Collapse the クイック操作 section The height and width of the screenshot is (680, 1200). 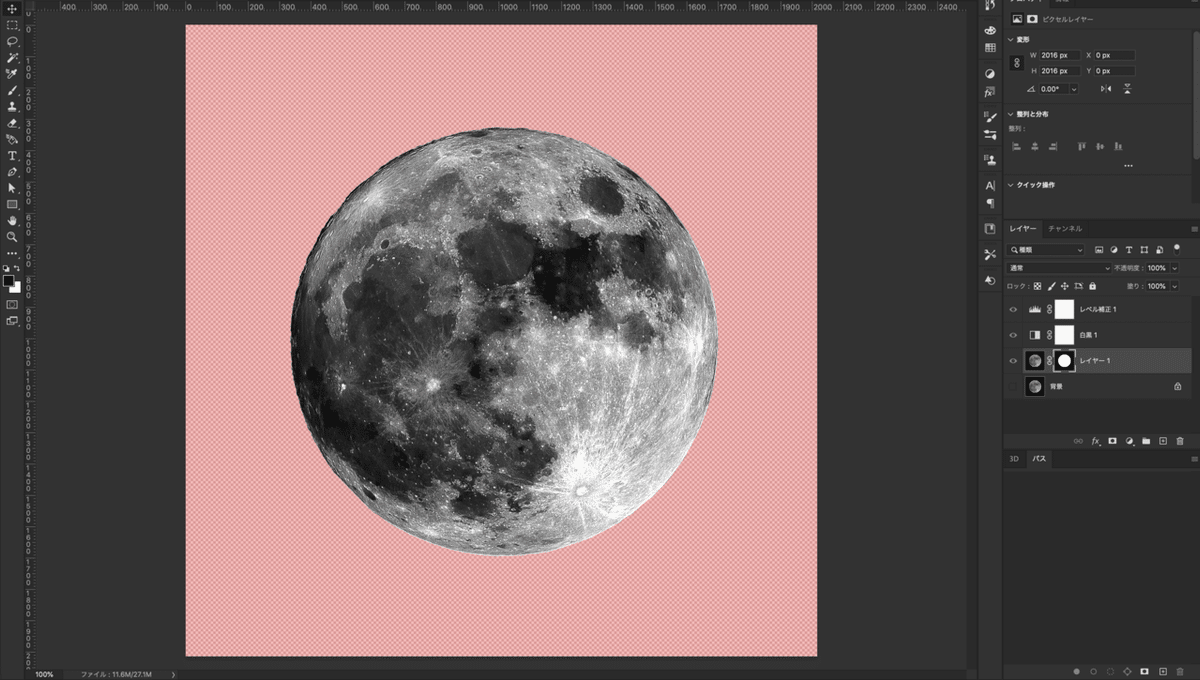coord(1010,185)
